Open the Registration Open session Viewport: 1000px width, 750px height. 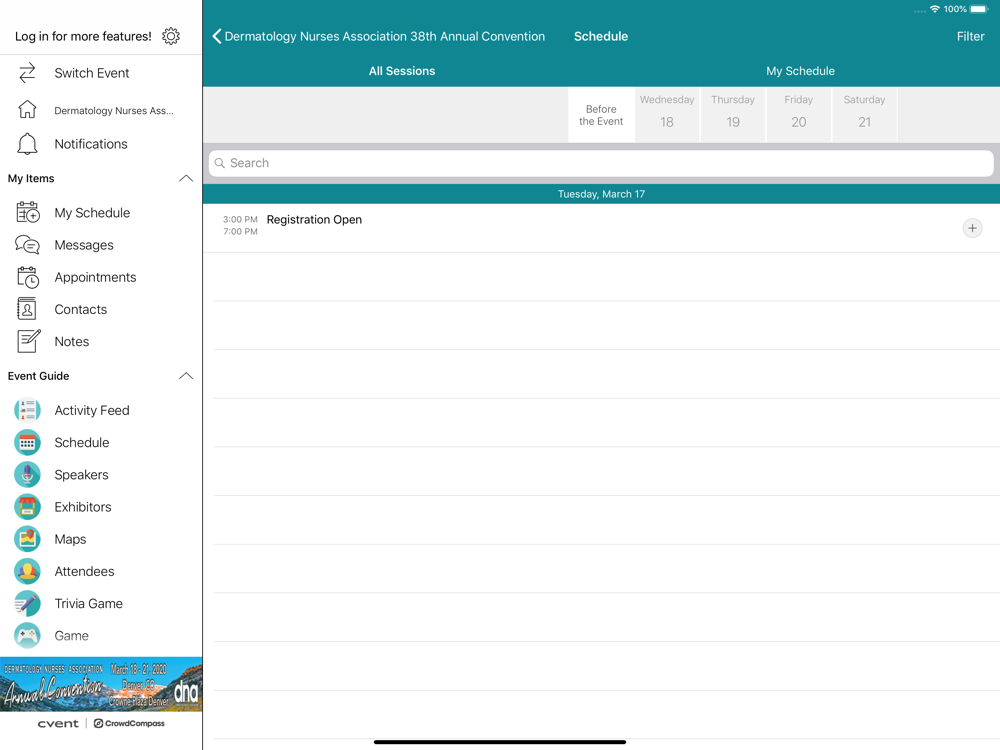(601, 228)
